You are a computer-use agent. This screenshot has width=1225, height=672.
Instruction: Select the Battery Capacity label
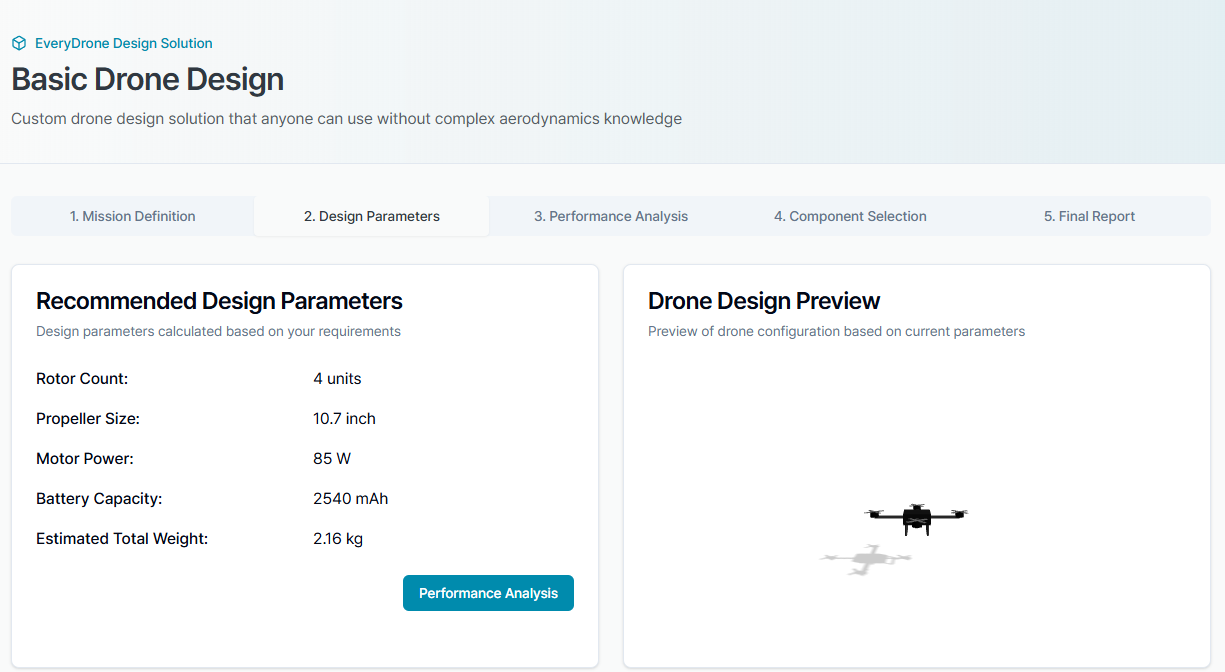99,499
